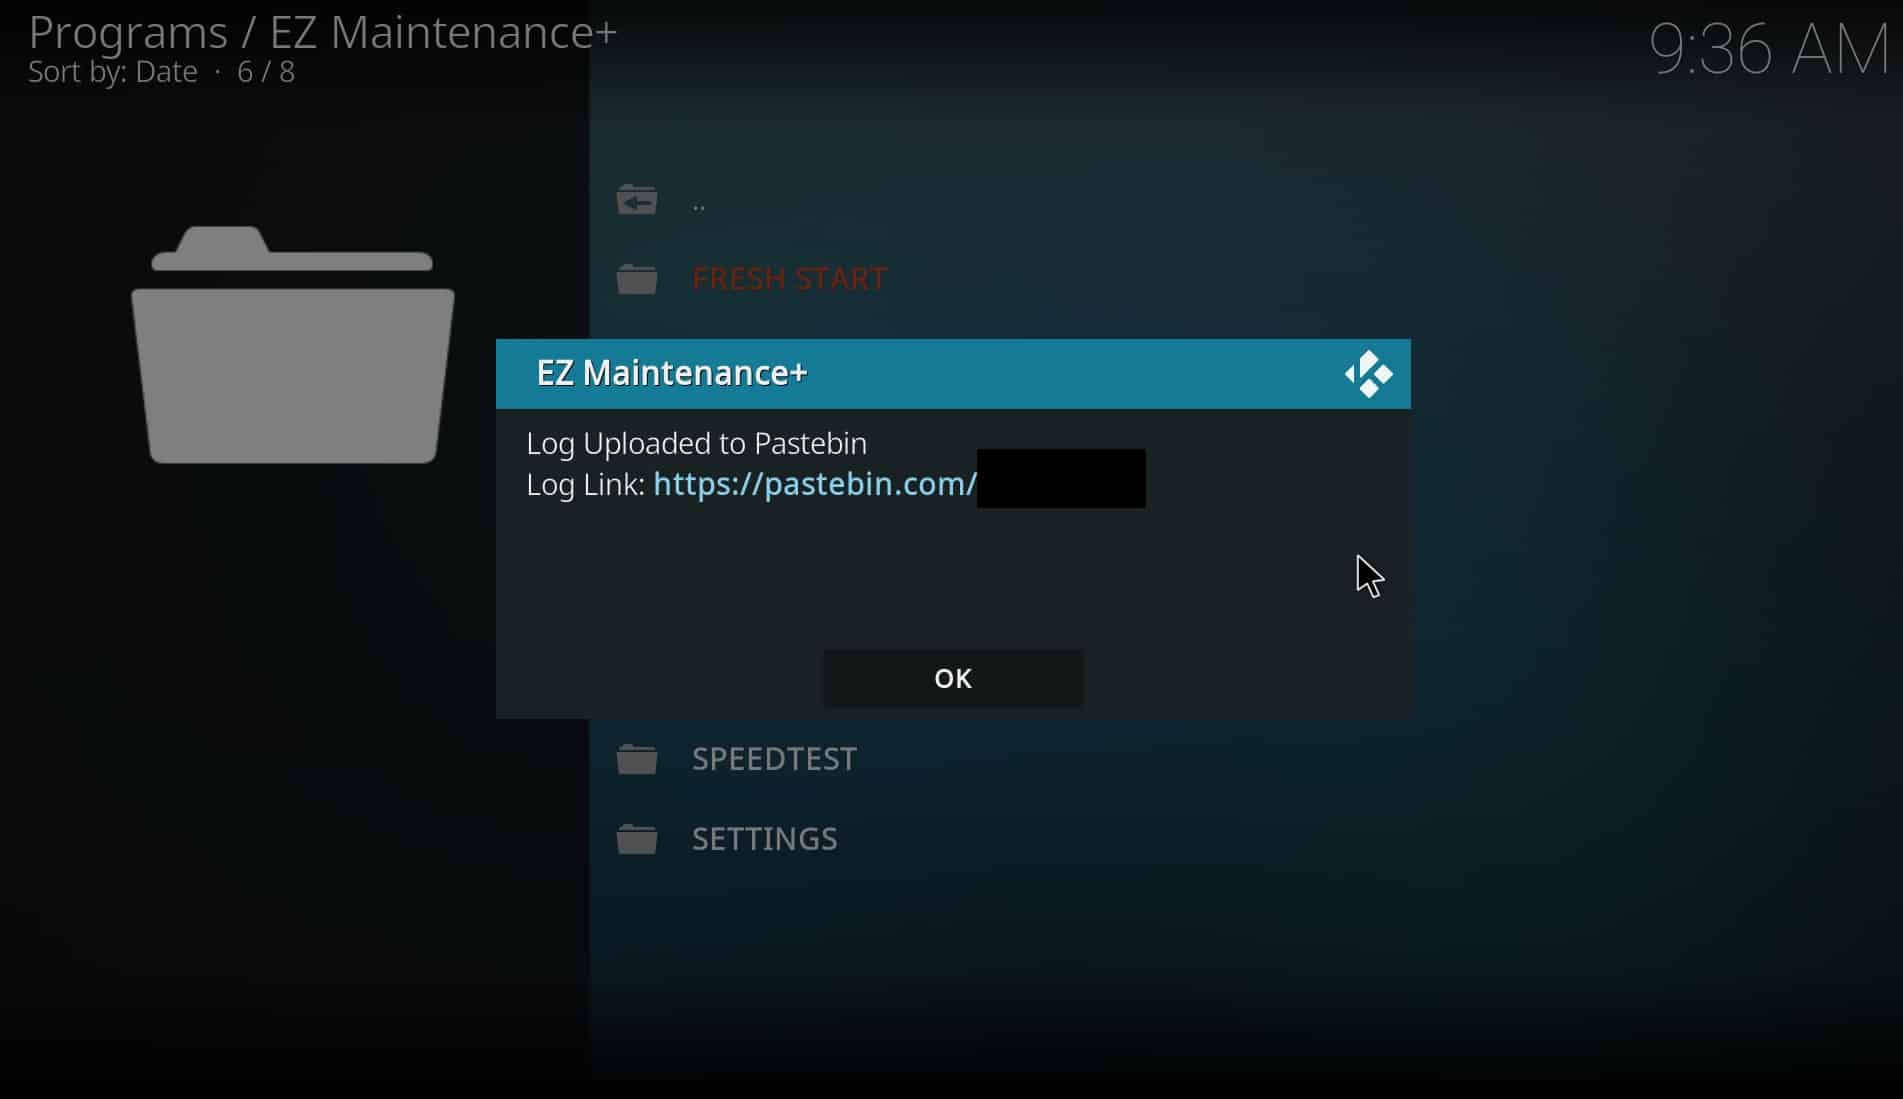Click the FRESH START folder icon
Screen dimensions: 1903x1099
click(x=637, y=279)
